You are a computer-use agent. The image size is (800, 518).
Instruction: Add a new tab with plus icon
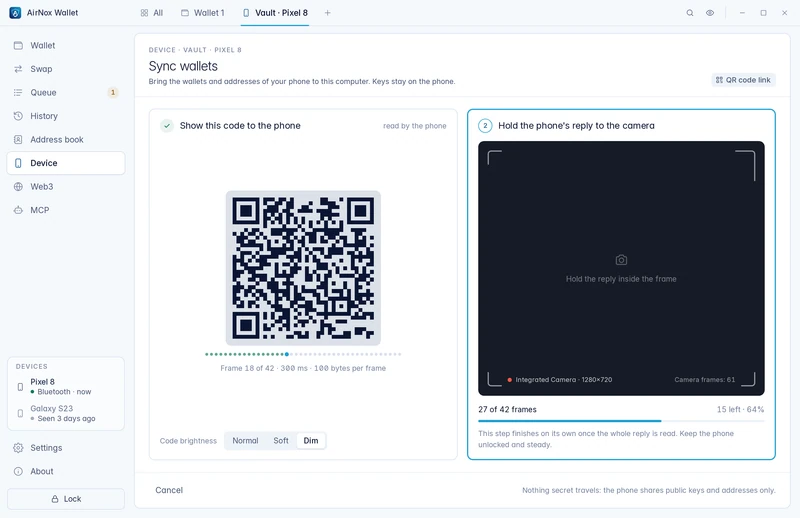click(x=328, y=13)
